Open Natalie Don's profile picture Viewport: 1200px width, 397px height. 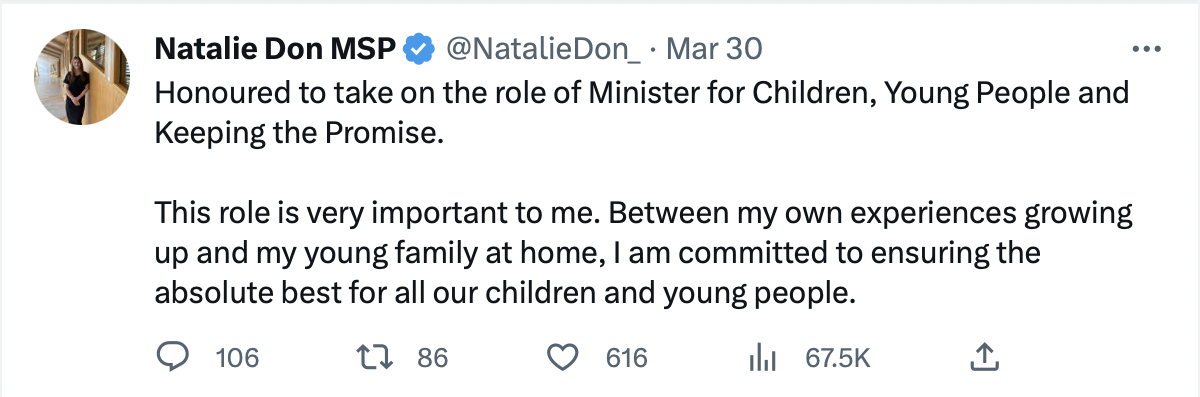click(x=83, y=77)
